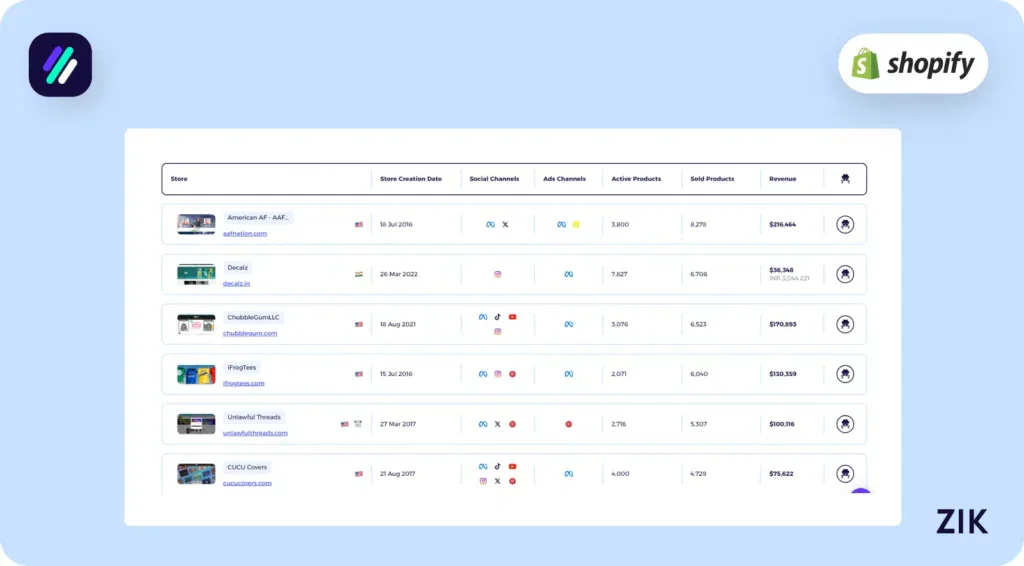
Task: Open Unlawful Threads' Pinterest social icon
Action: pos(513,424)
